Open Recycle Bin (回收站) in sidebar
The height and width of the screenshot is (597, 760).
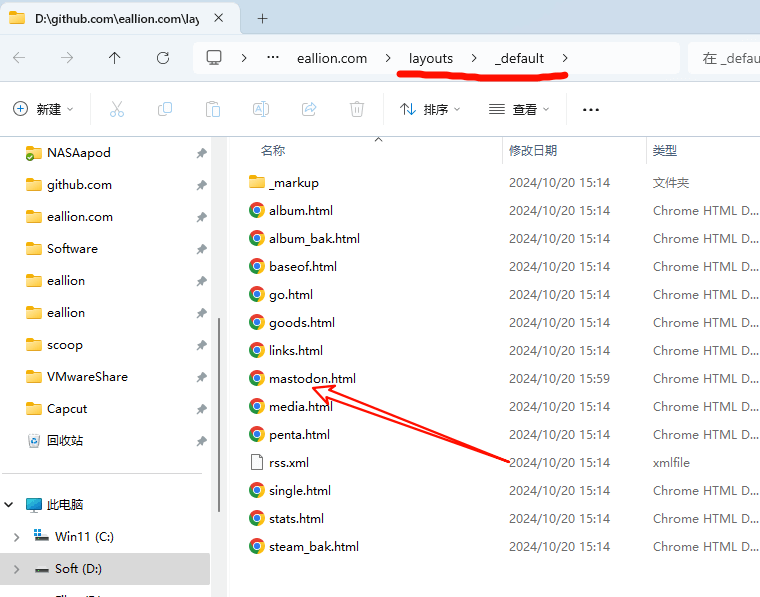coord(64,440)
